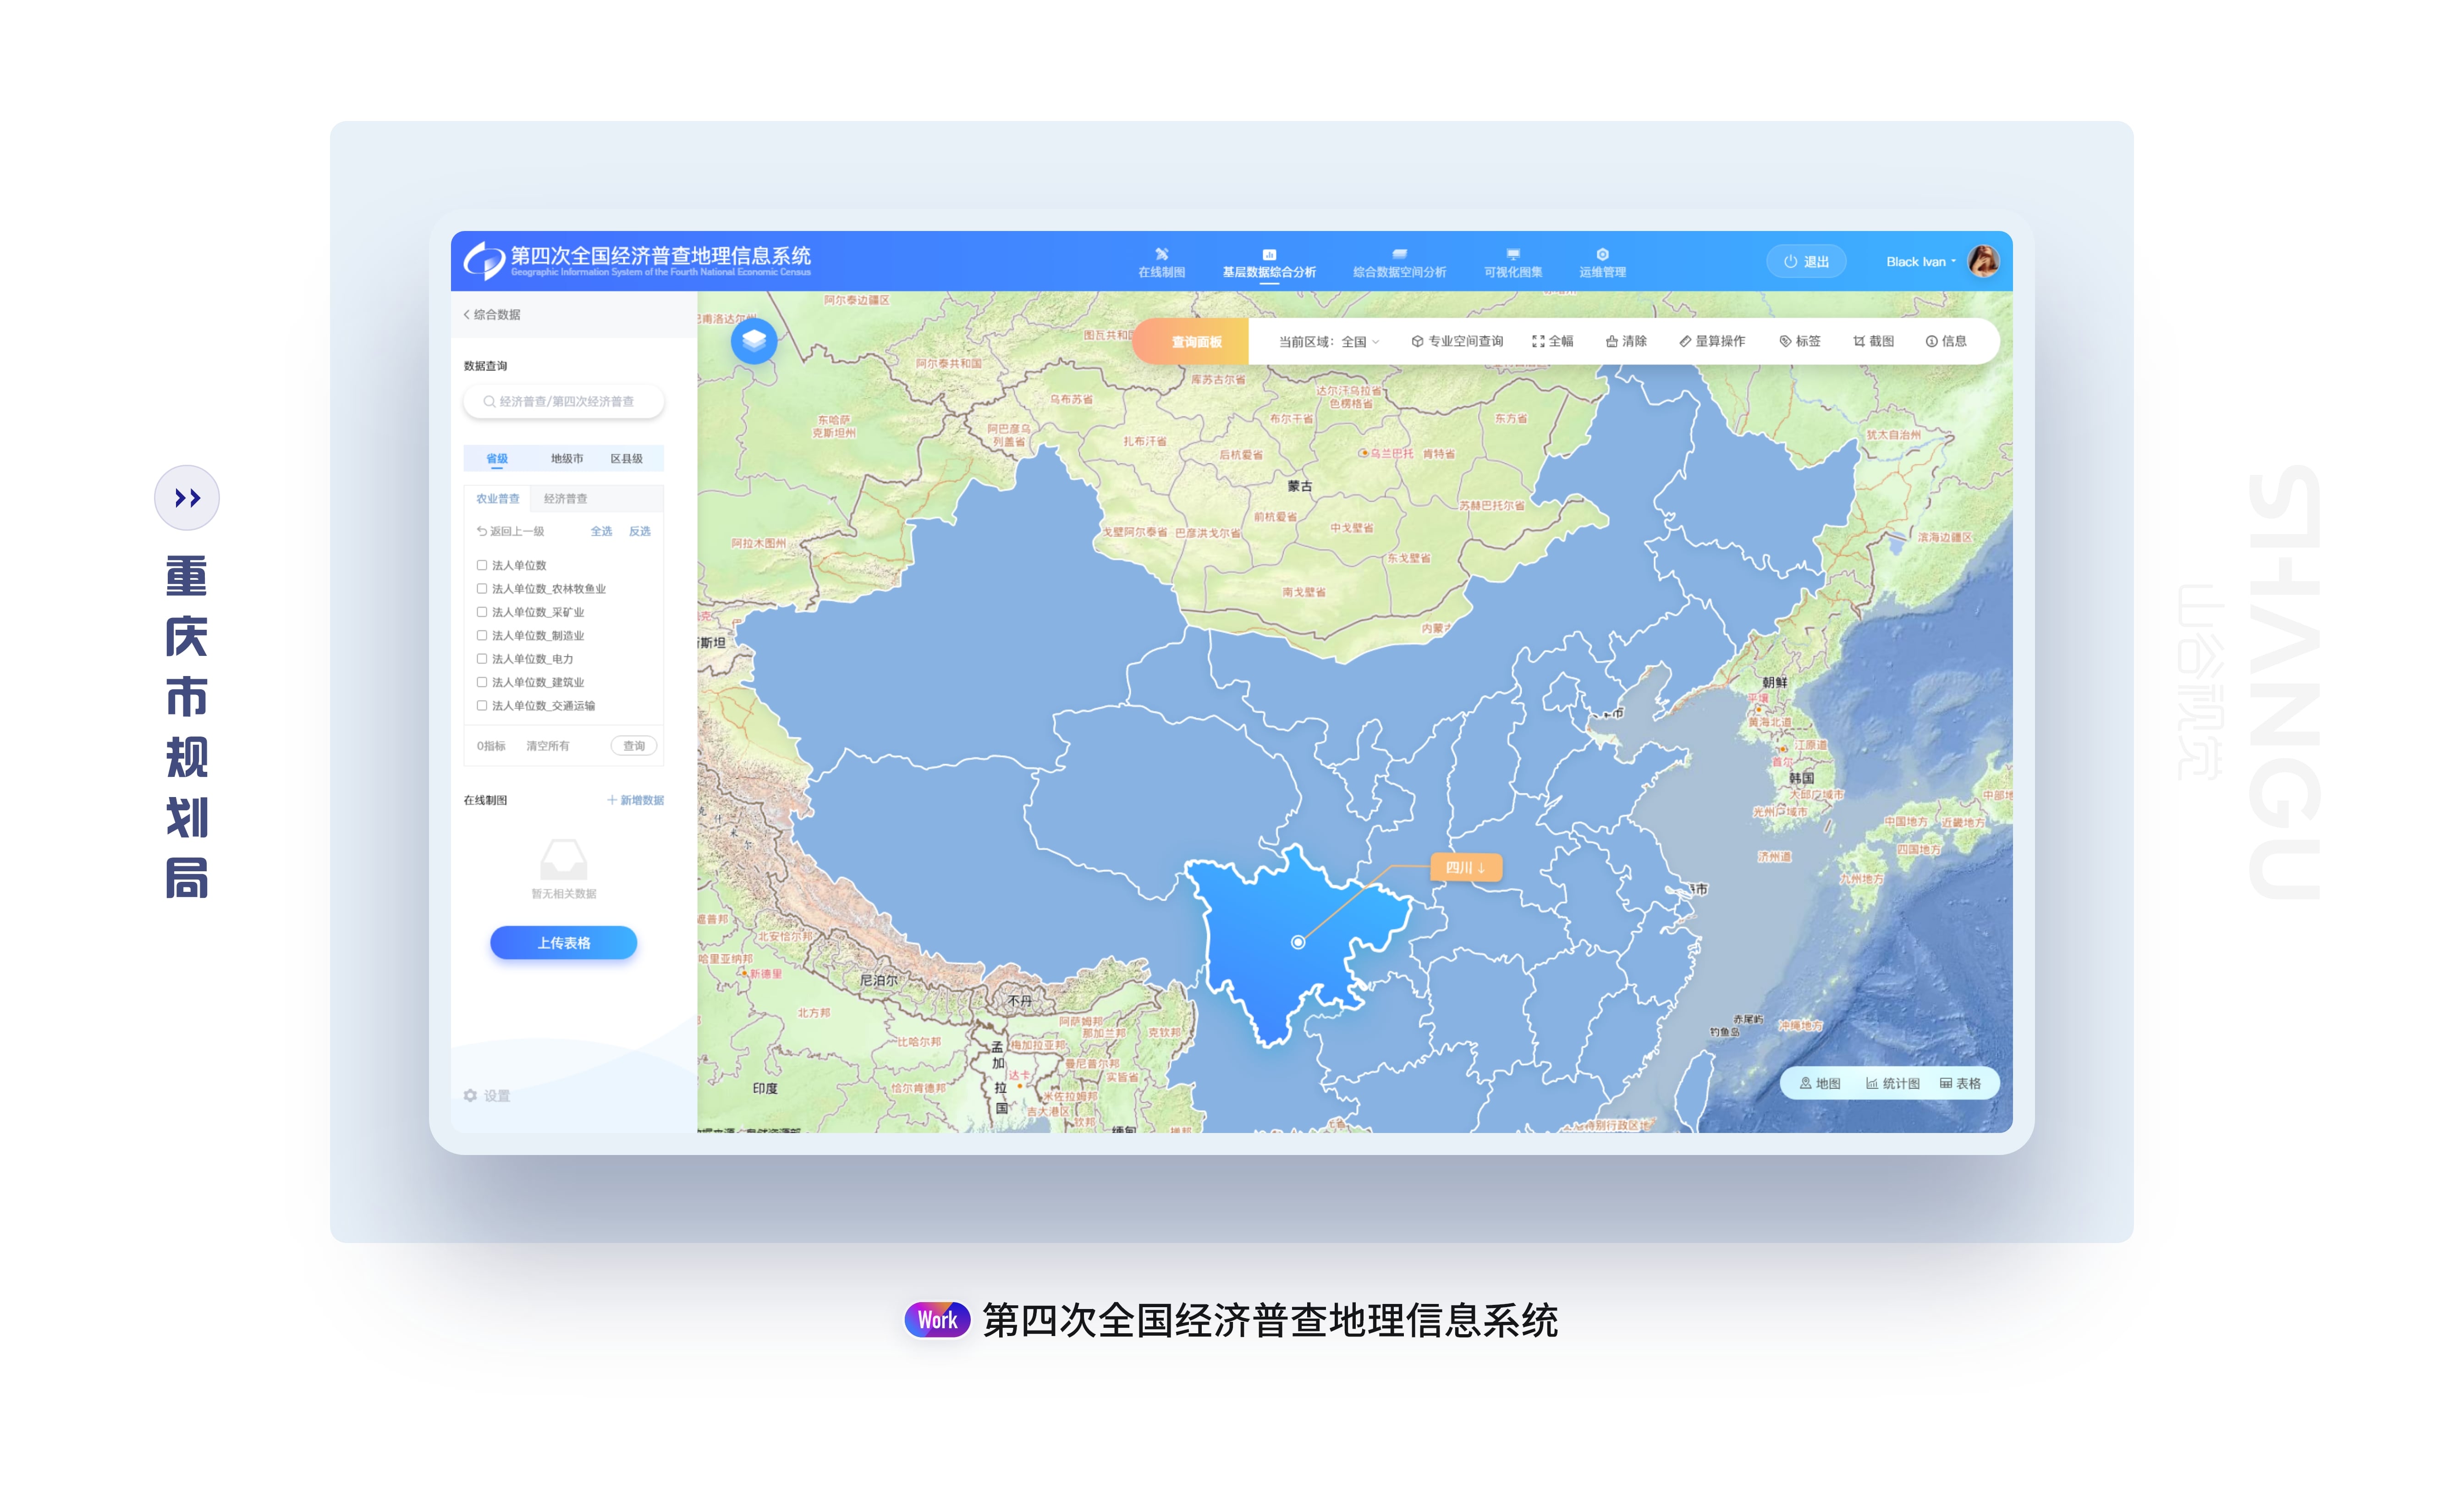Expand the 当前区域: 全国 dropdown
Image resolution: width=2464 pixels, height=1485 pixels.
[x=1329, y=341]
